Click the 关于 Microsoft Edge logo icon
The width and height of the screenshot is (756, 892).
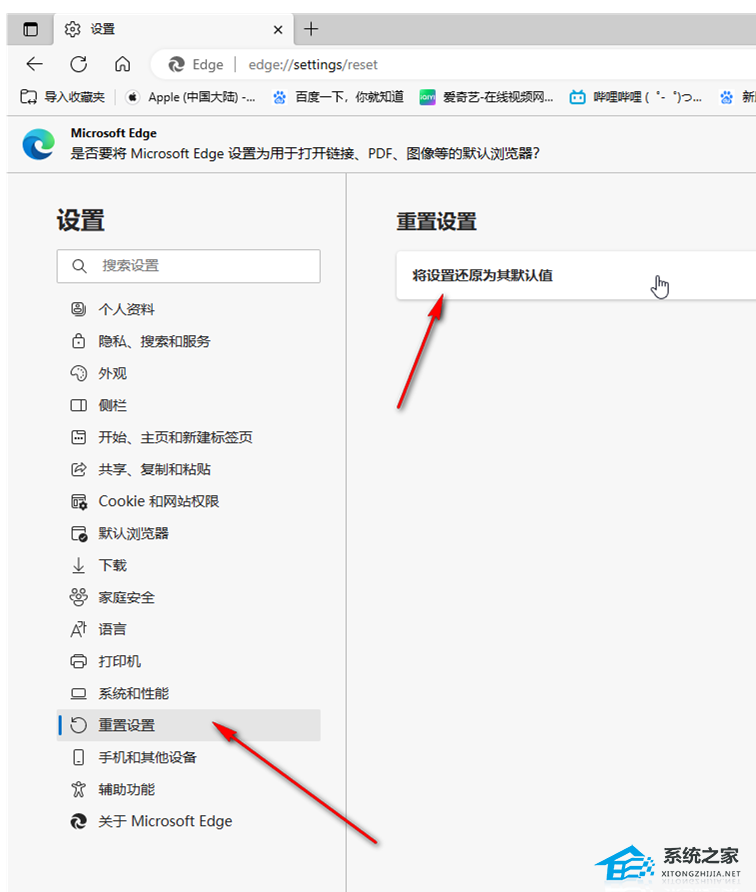point(79,821)
